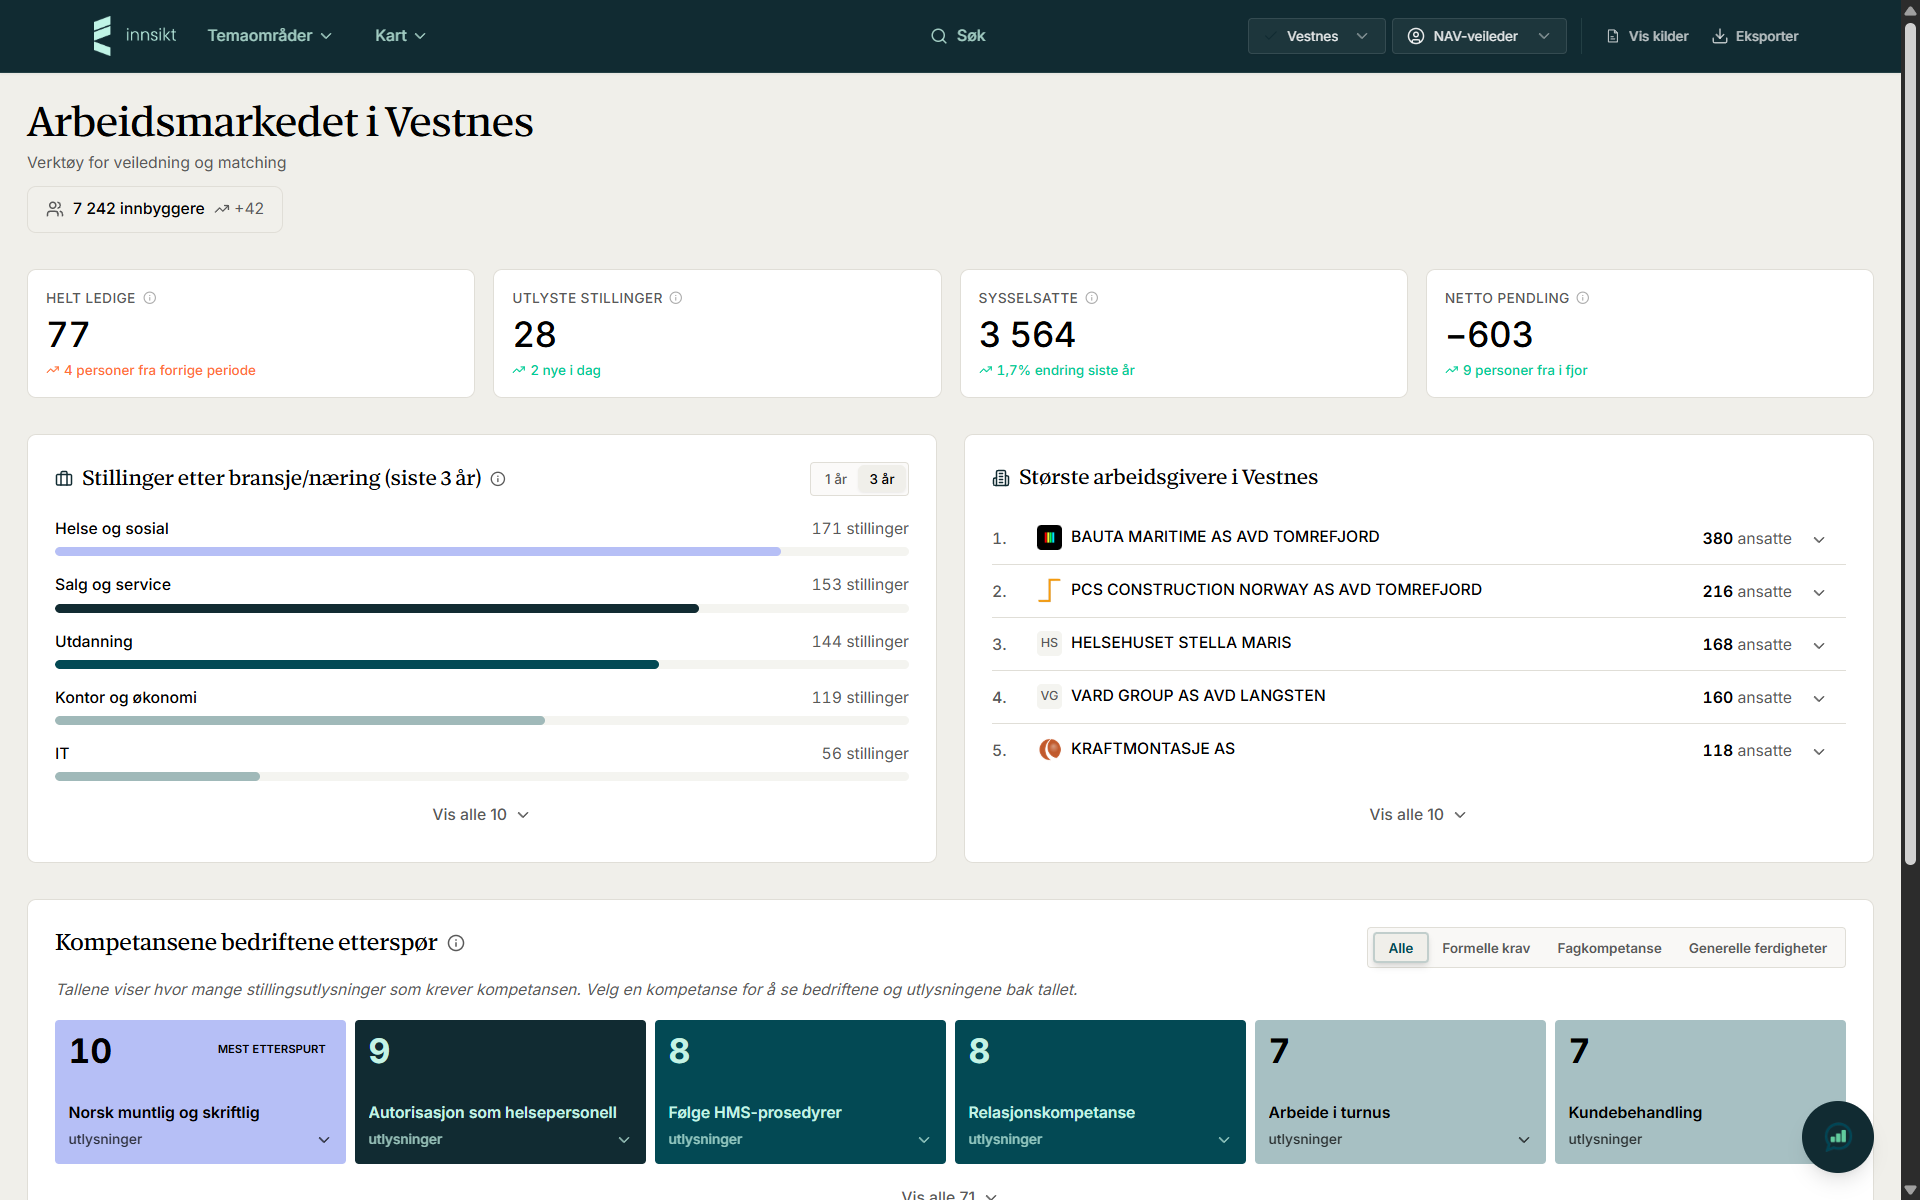Click the PCS Construction Norway logo icon
This screenshot has width=1920, height=1200.
tap(1049, 590)
